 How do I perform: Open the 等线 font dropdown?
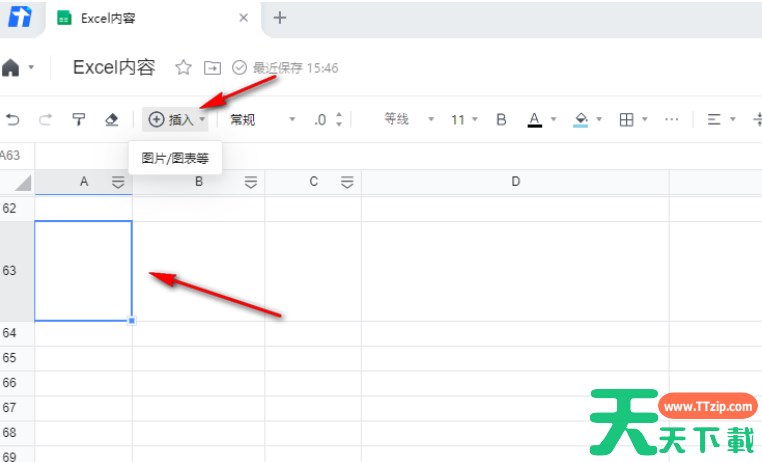408,119
